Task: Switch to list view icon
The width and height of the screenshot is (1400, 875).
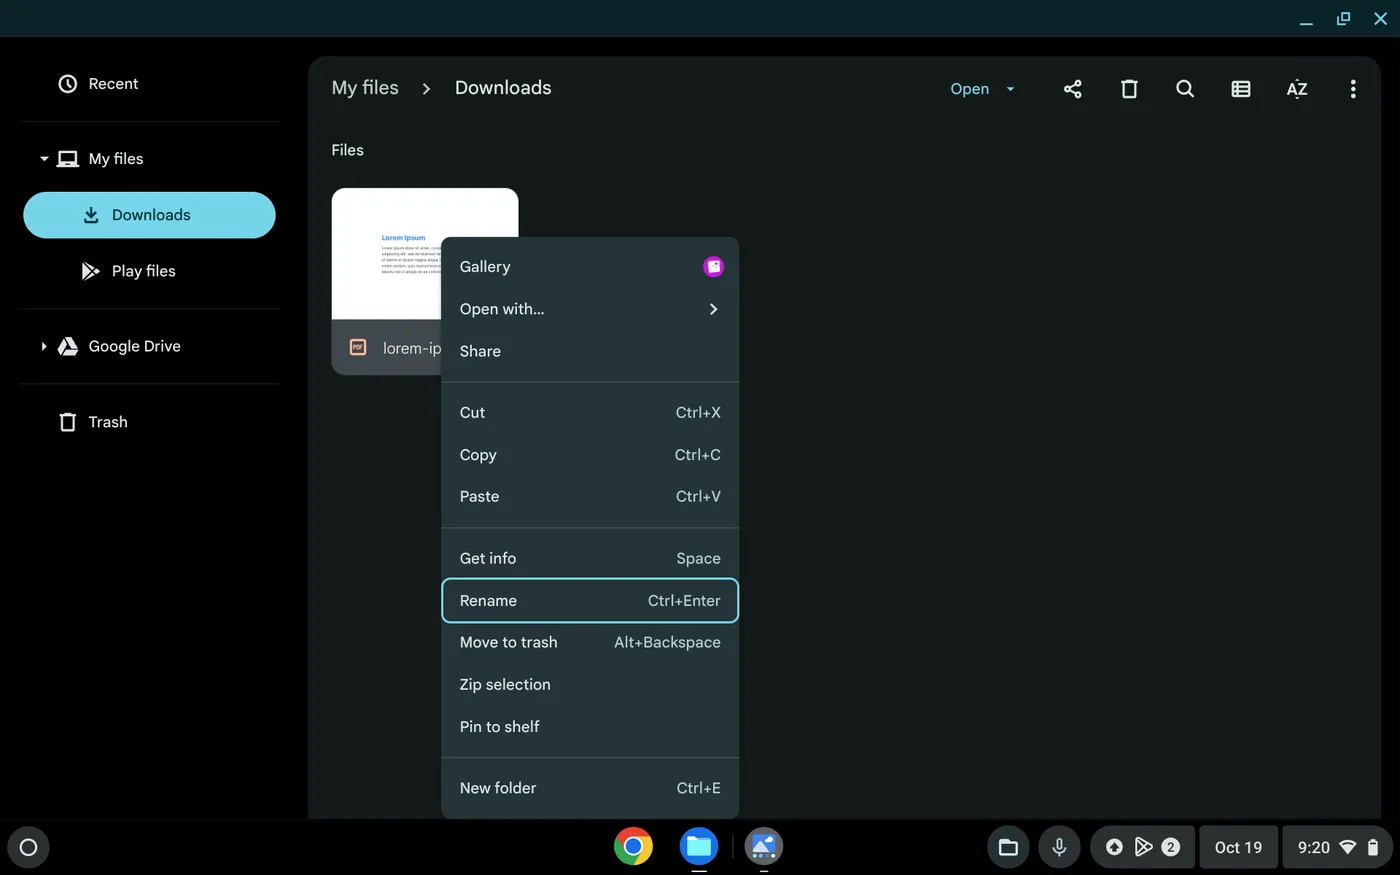Action: pos(1241,89)
